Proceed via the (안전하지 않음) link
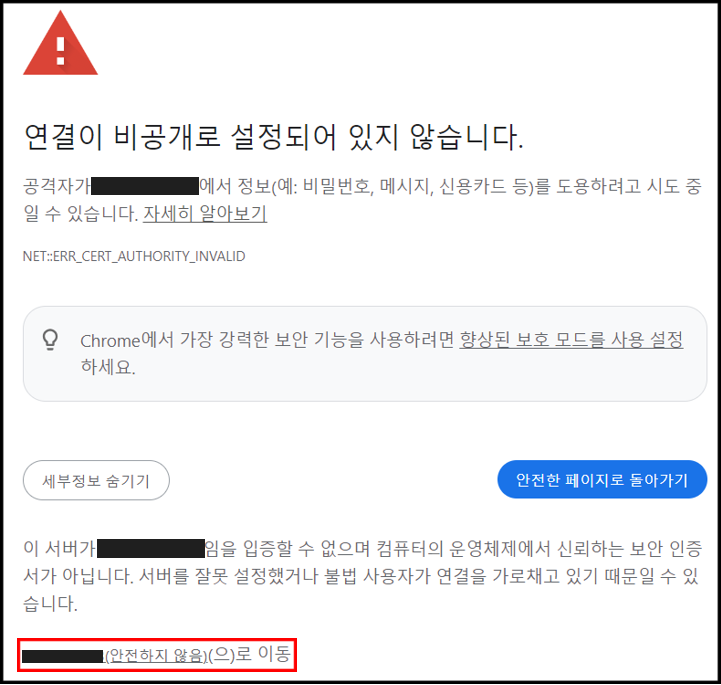The image size is (721, 685). (156, 656)
